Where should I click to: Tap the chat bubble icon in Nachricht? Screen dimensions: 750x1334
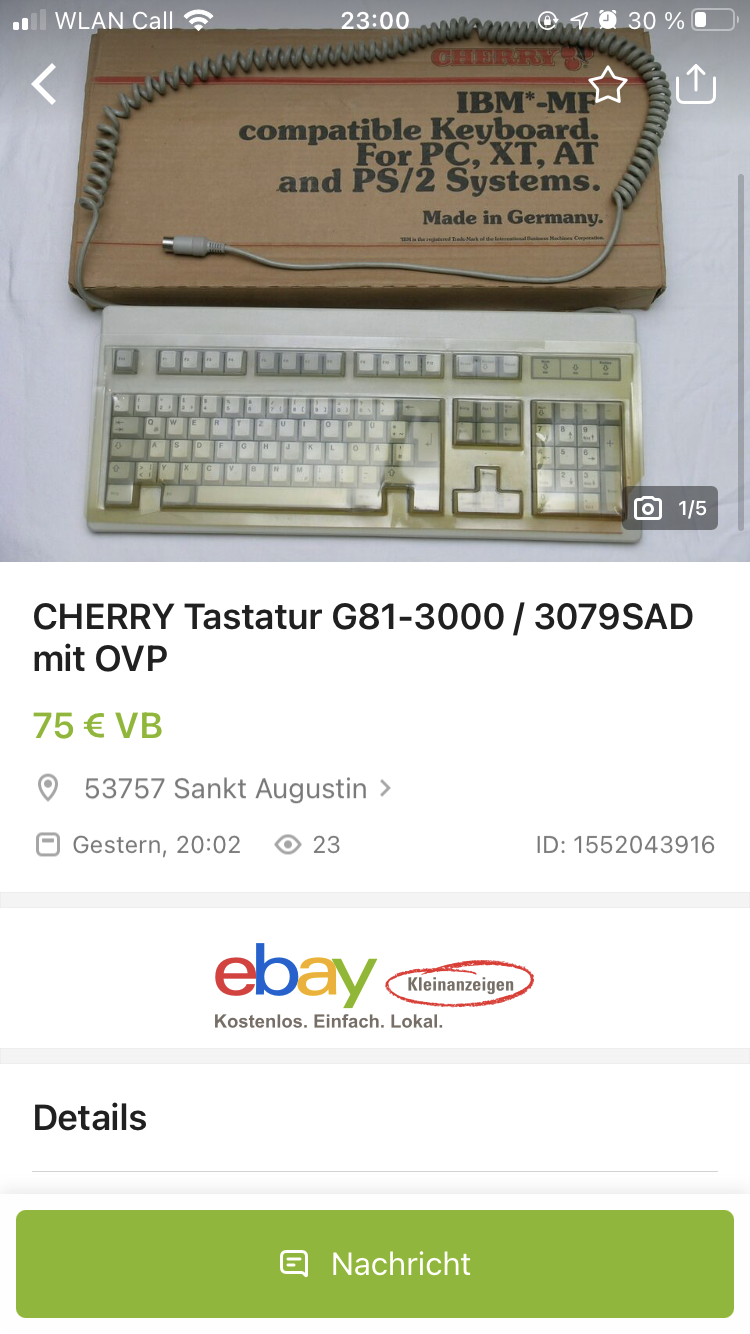294,1264
